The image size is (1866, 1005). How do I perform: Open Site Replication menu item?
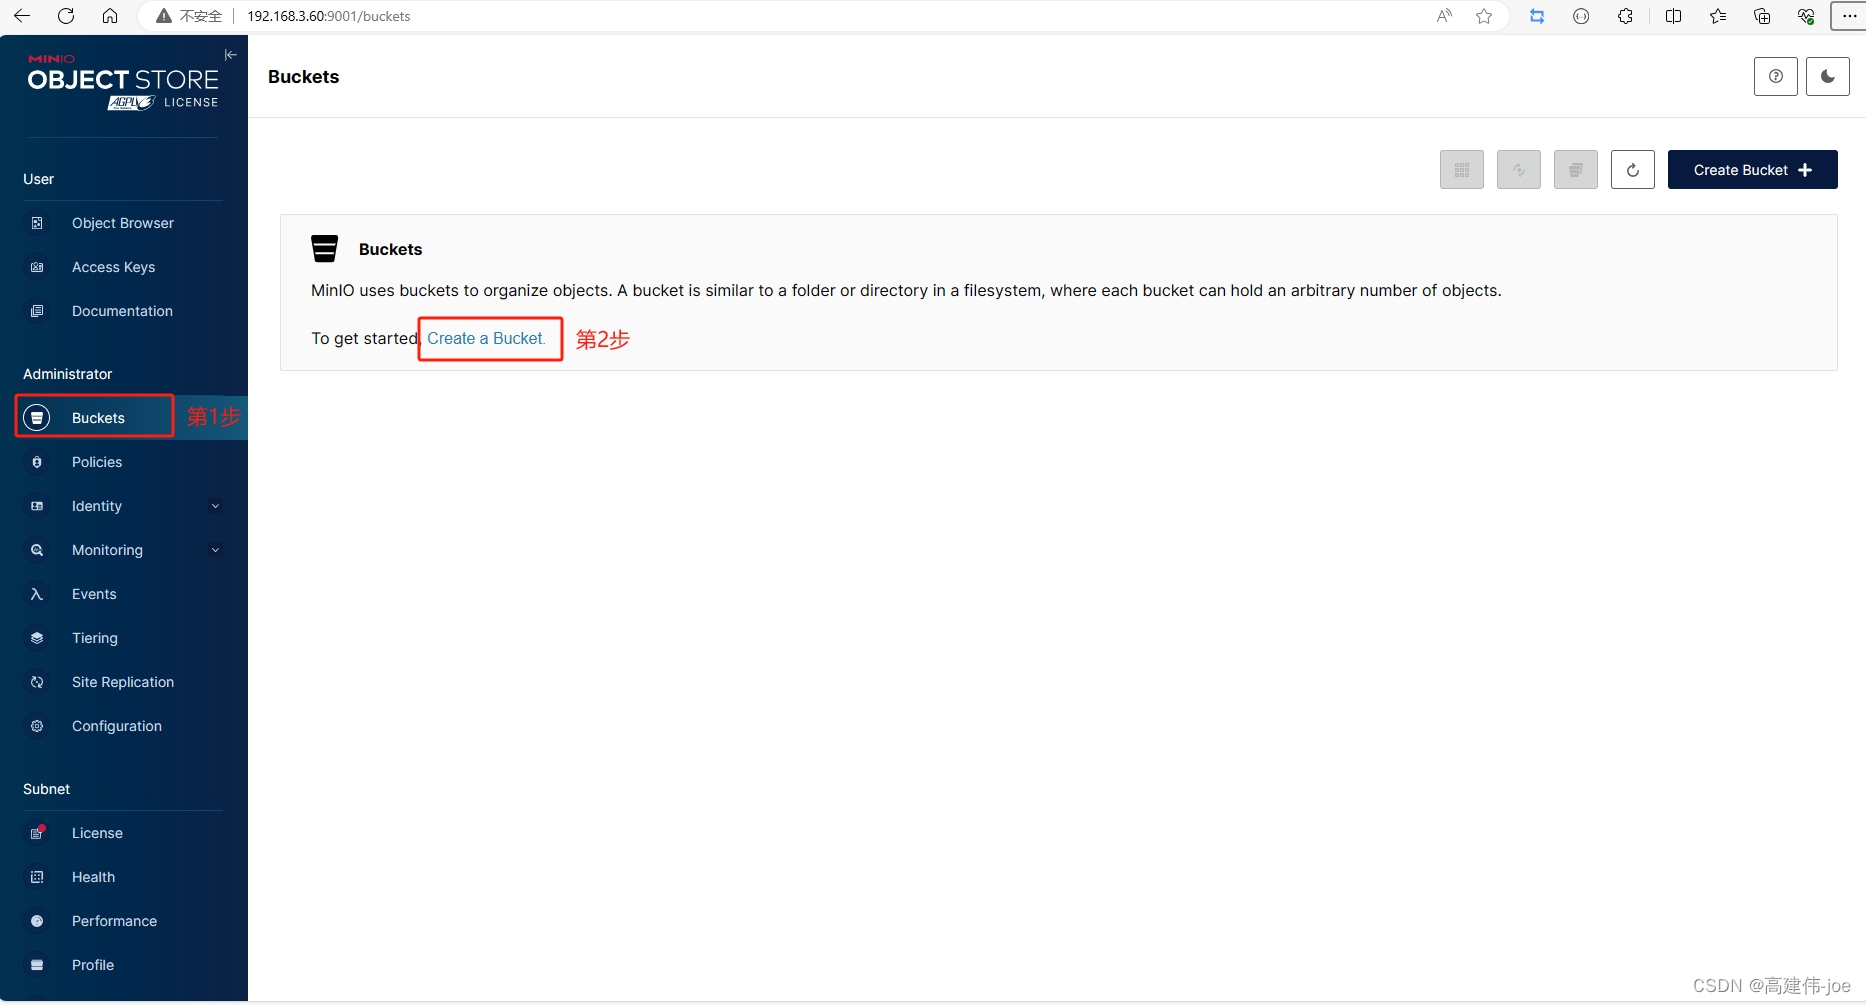123,682
